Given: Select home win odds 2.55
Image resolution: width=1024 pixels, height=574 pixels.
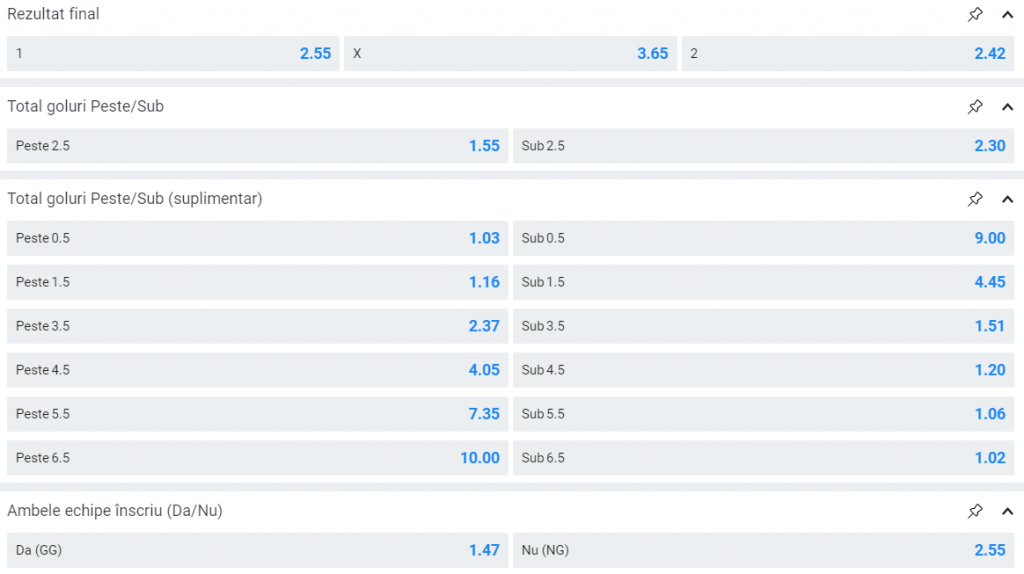Looking at the screenshot, I should click(173, 54).
